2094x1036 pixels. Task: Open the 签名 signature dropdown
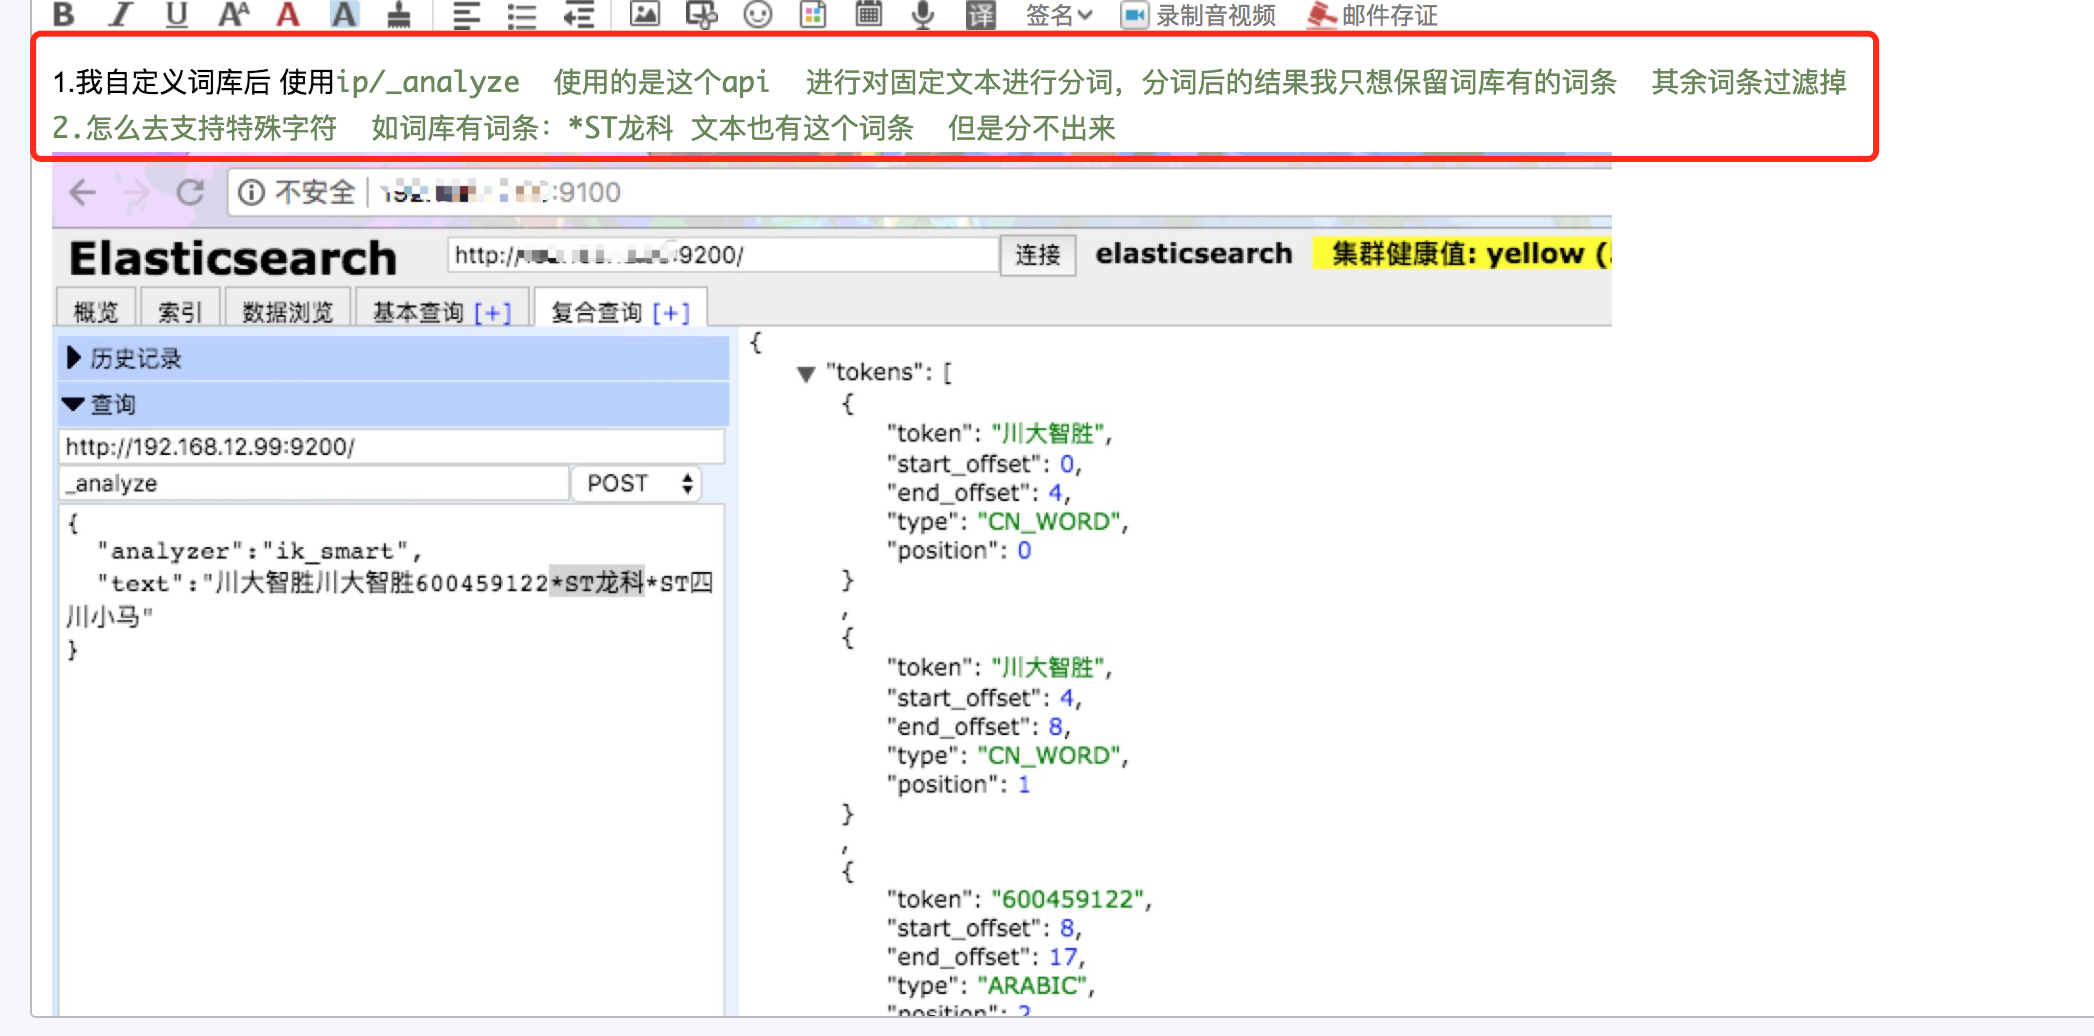pyautogui.click(x=1059, y=15)
